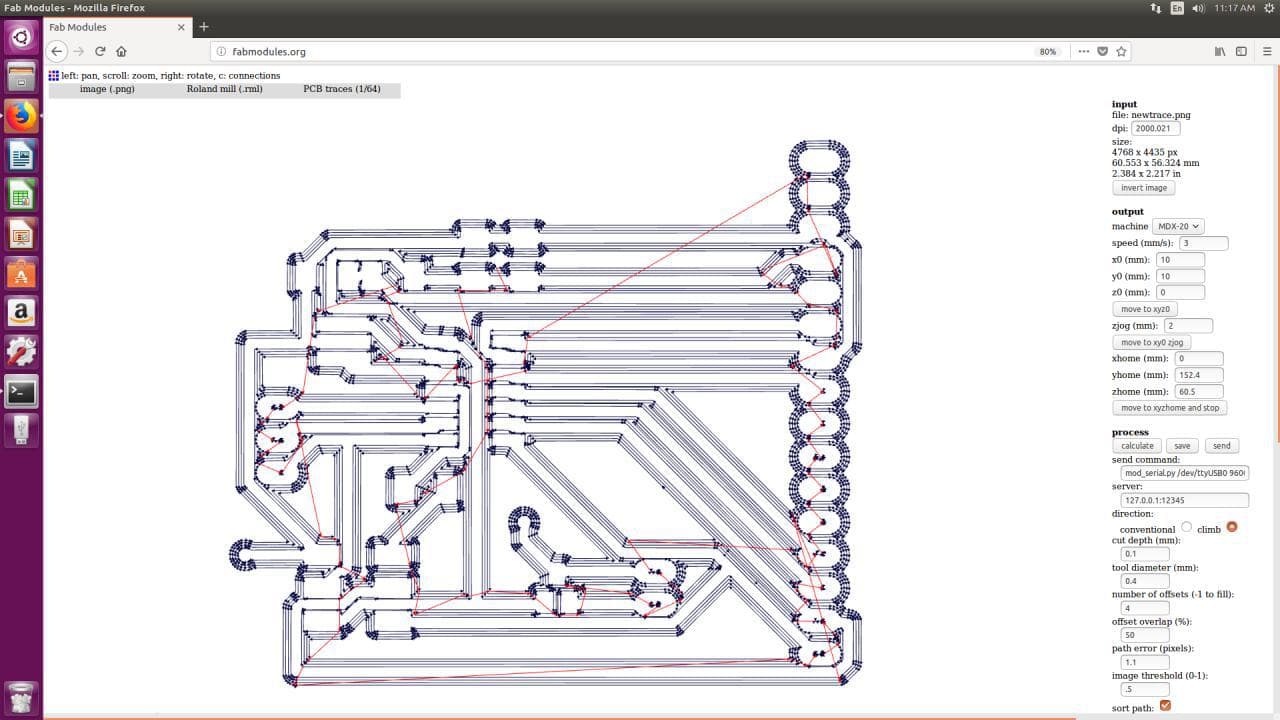The image size is (1280, 720).
Task: Reload the page with the refresh icon
Action: point(100,51)
